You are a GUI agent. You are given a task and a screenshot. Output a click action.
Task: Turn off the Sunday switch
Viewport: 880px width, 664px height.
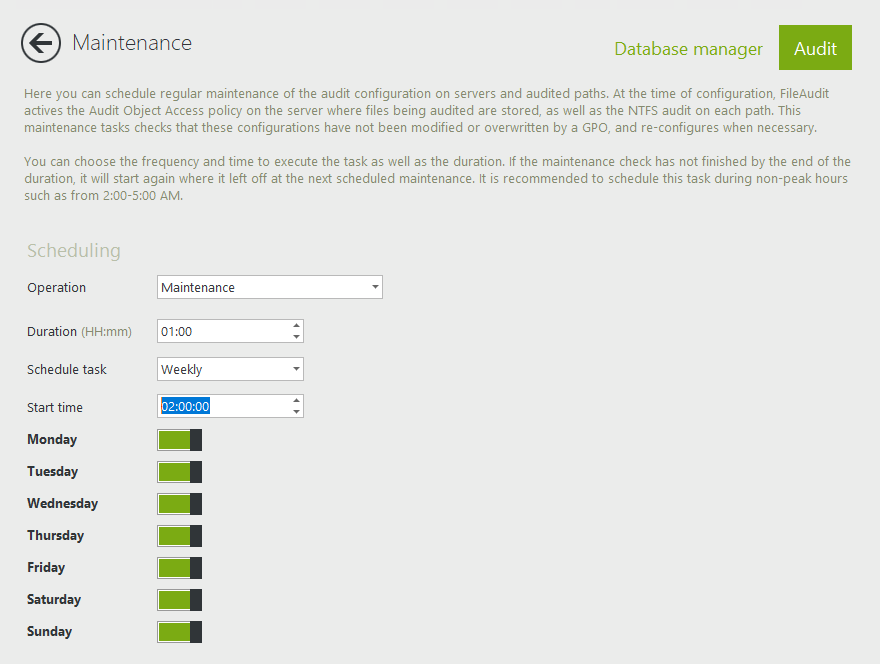[180, 632]
